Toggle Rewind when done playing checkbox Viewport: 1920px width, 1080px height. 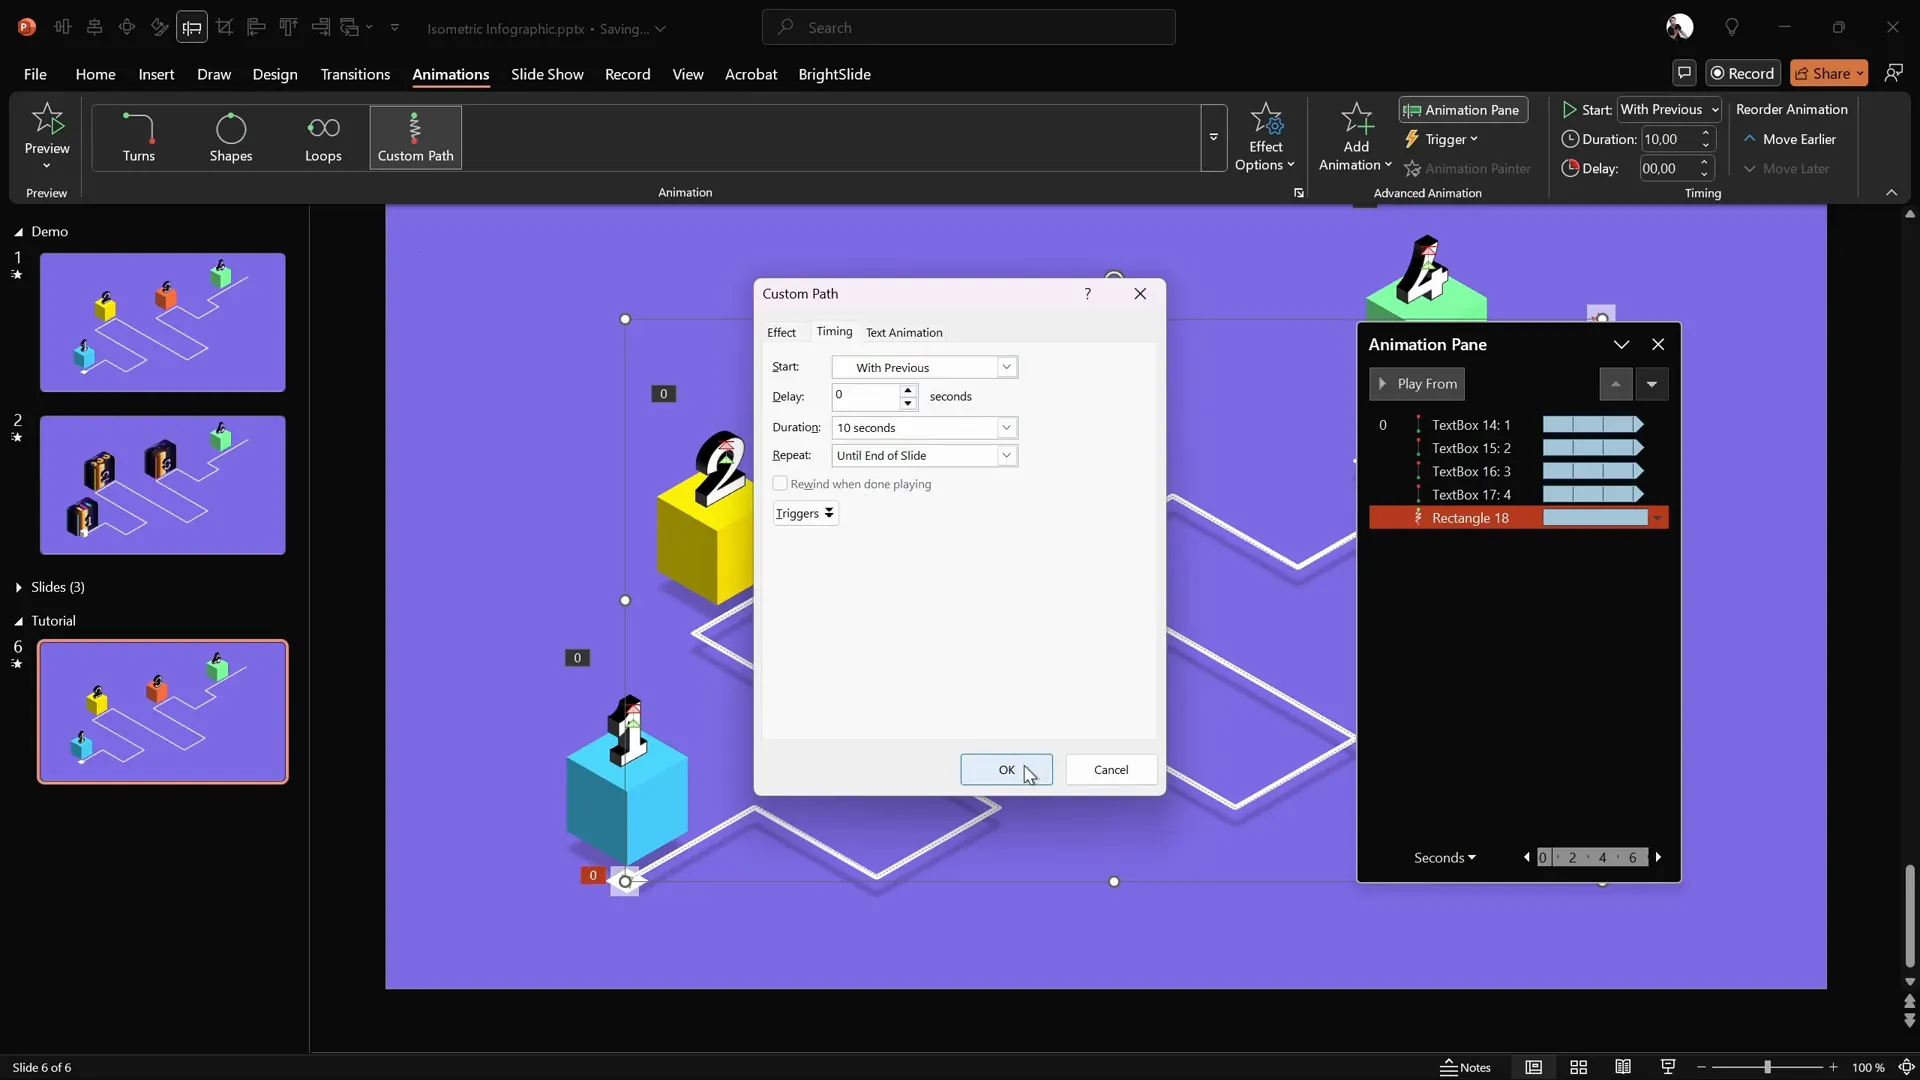(780, 483)
